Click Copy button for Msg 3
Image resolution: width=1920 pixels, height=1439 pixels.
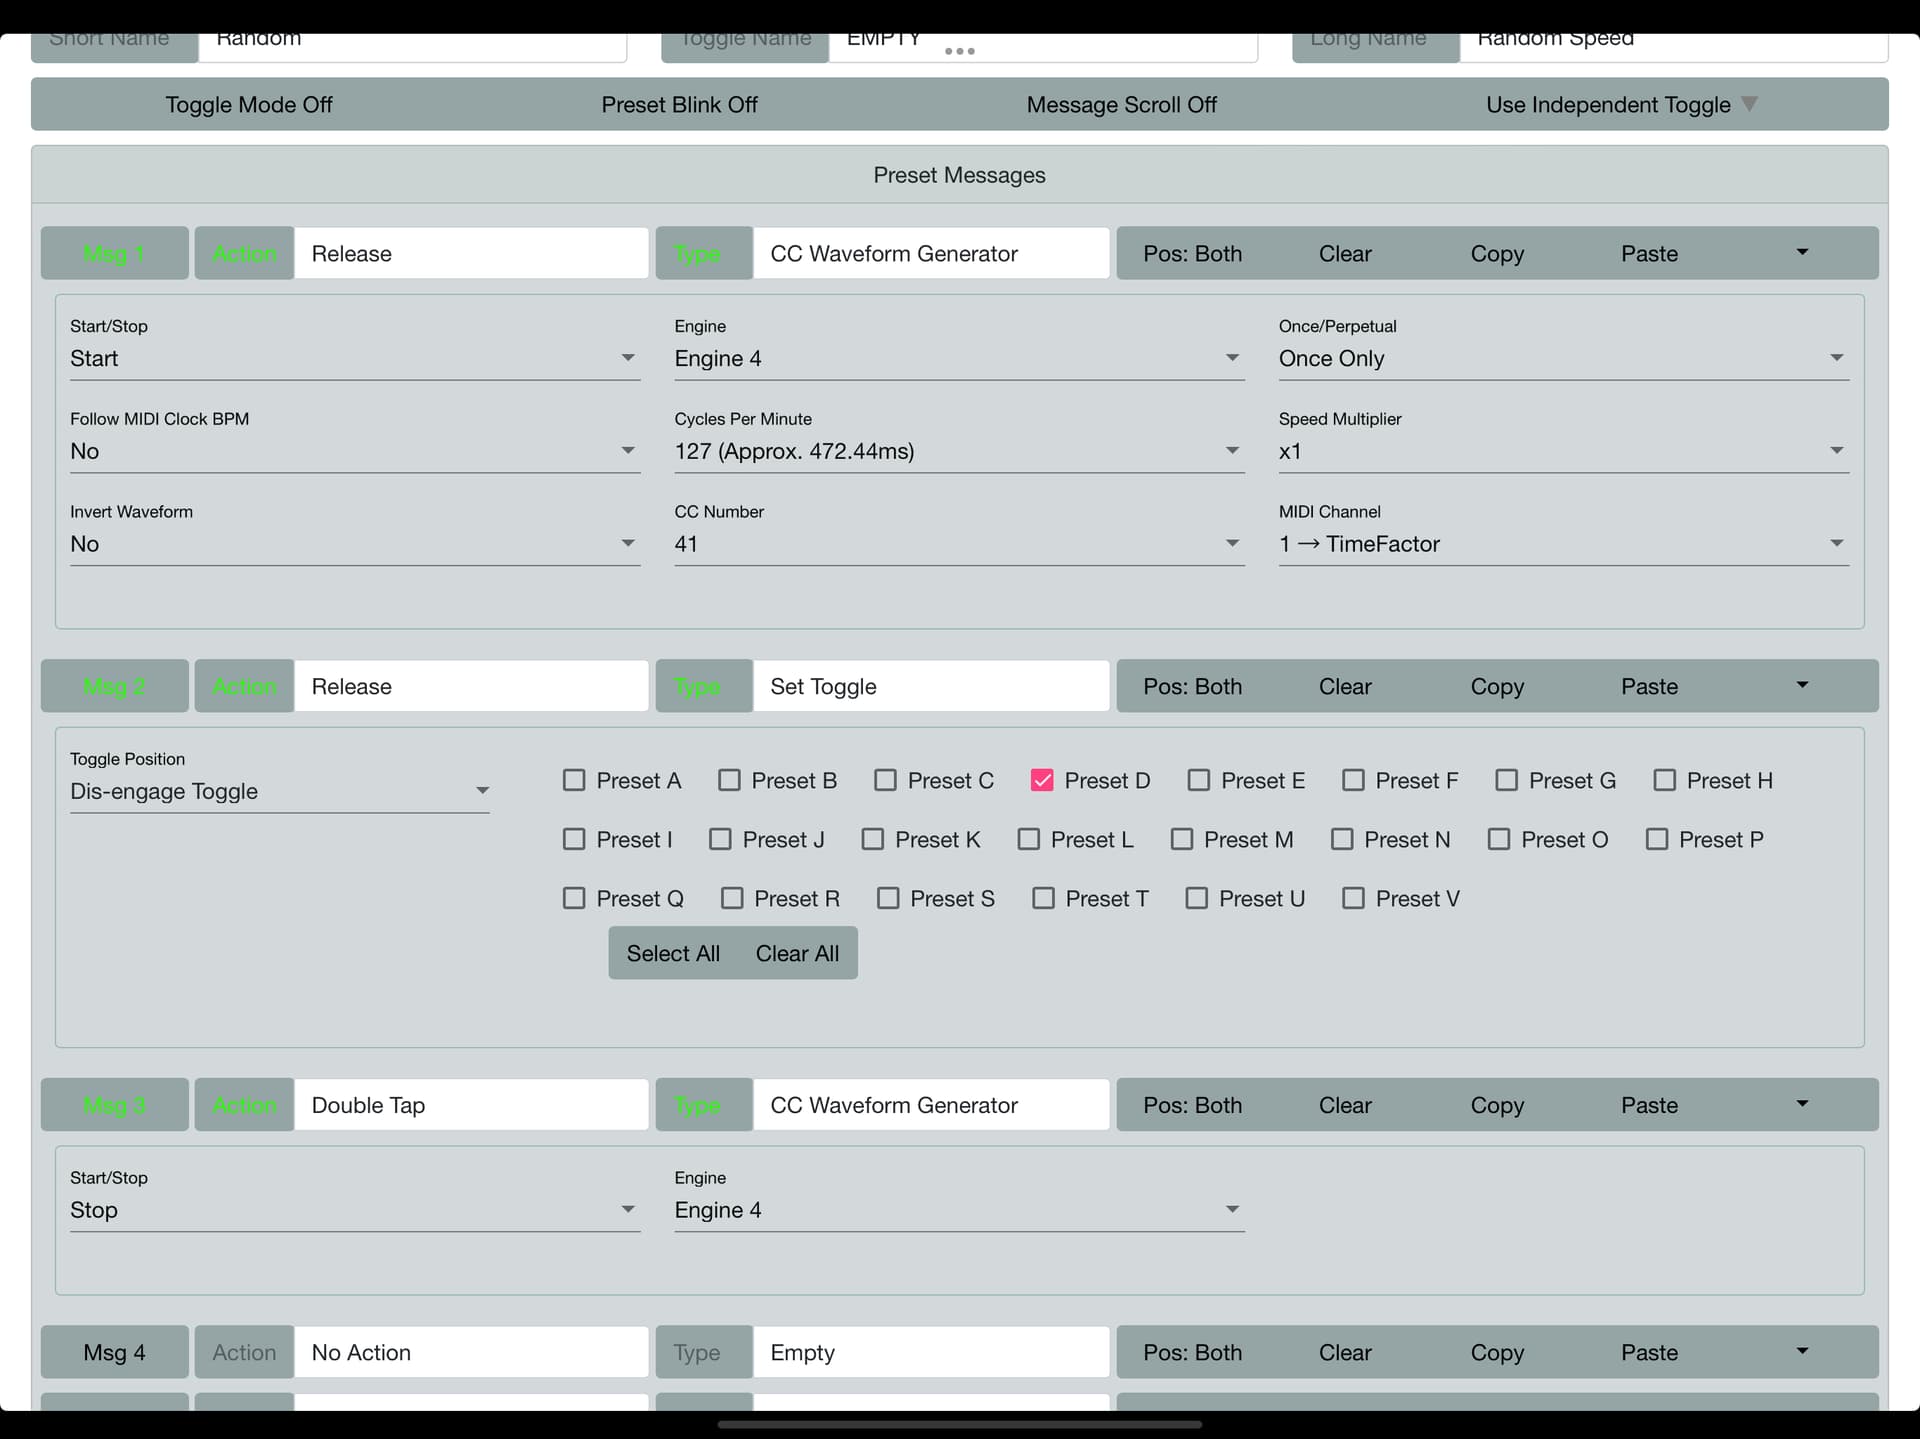(1496, 1105)
